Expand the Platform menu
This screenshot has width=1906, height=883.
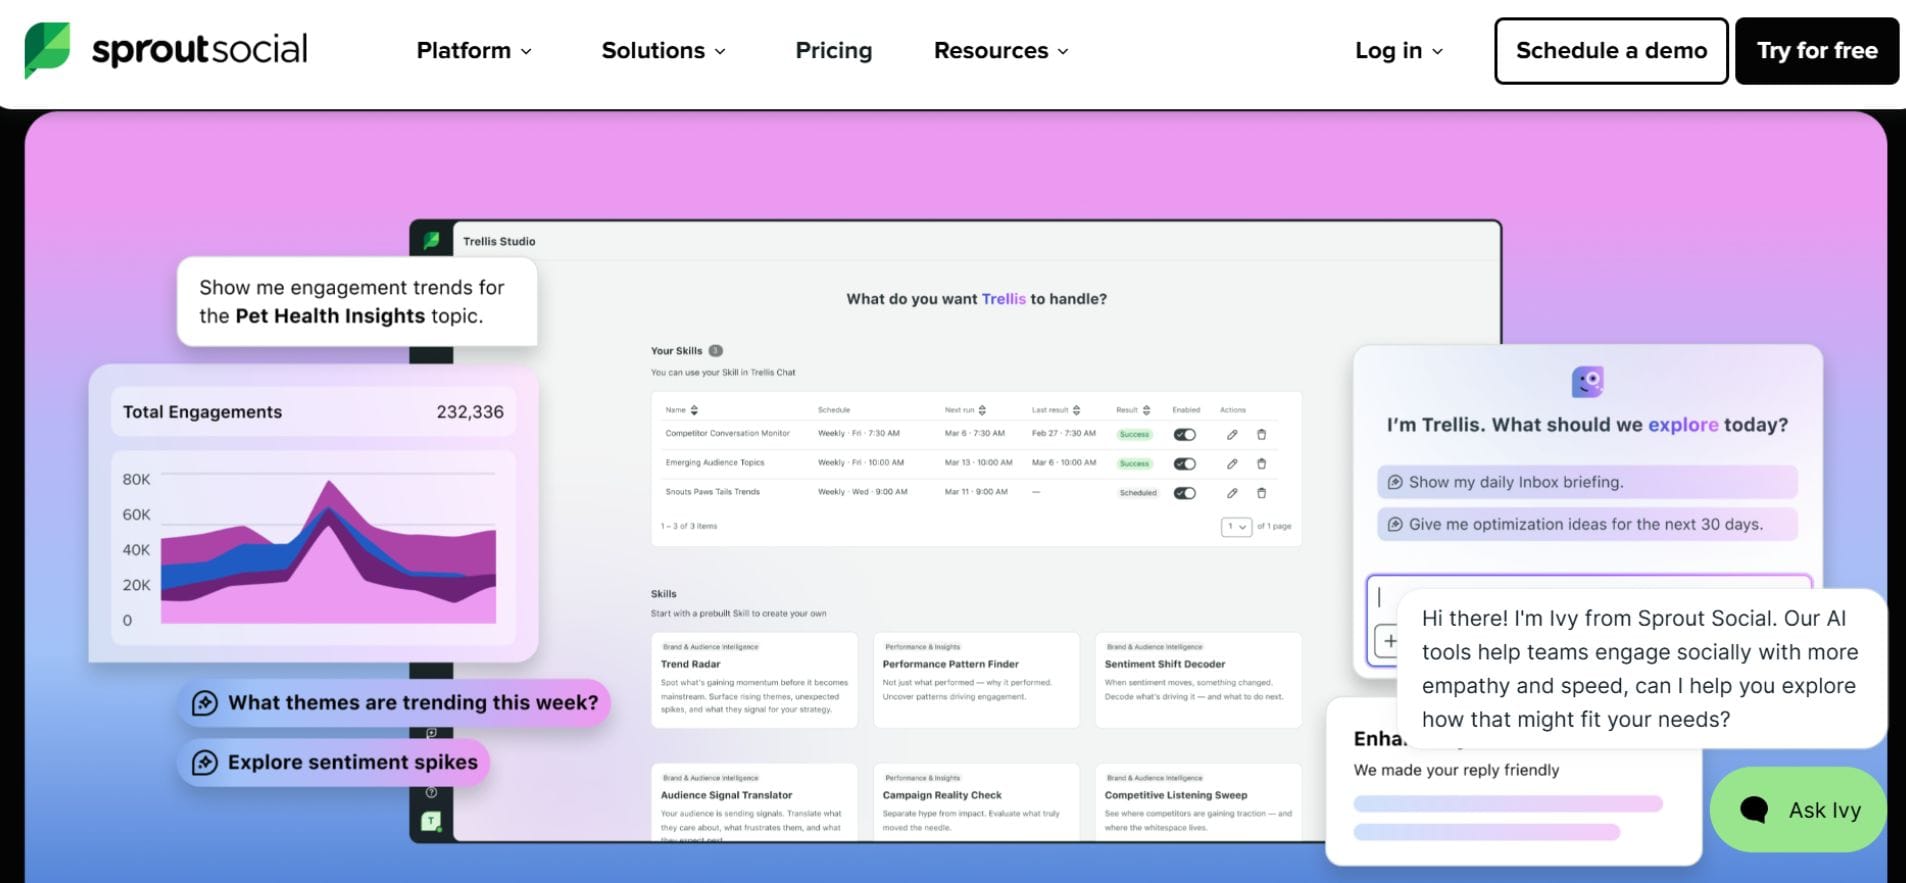point(474,50)
